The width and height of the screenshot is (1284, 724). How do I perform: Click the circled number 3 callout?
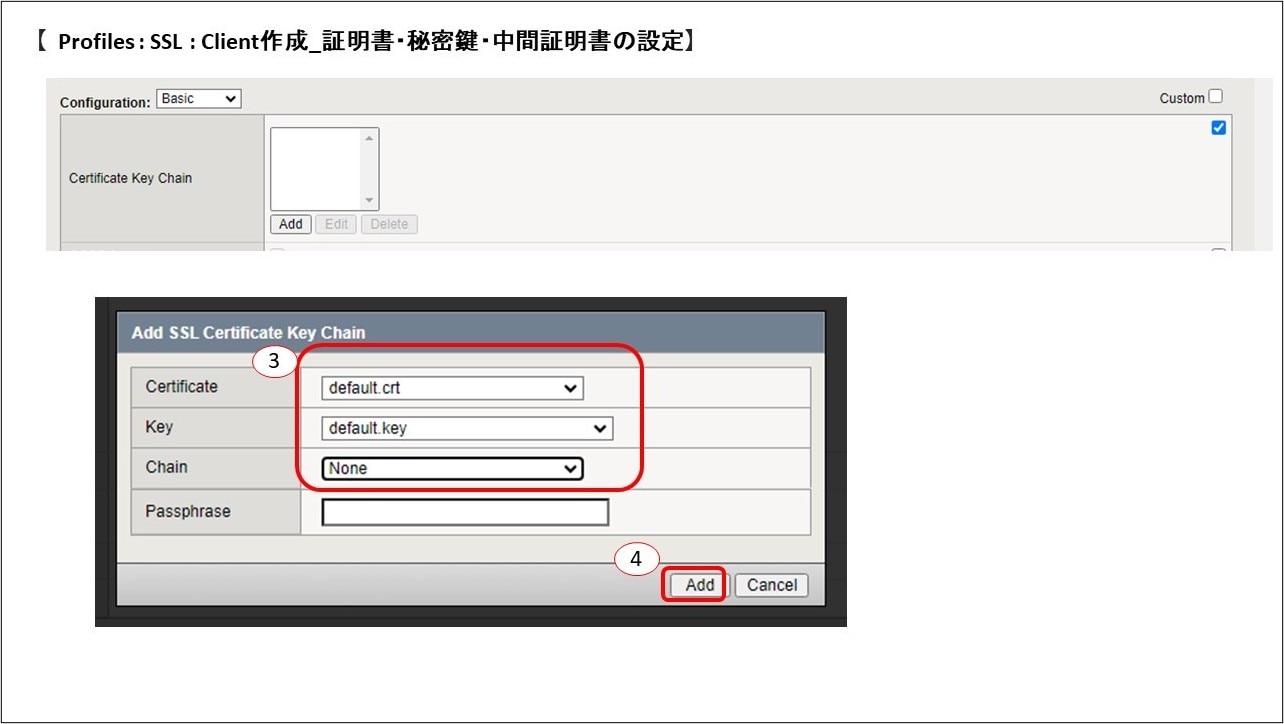click(x=273, y=362)
